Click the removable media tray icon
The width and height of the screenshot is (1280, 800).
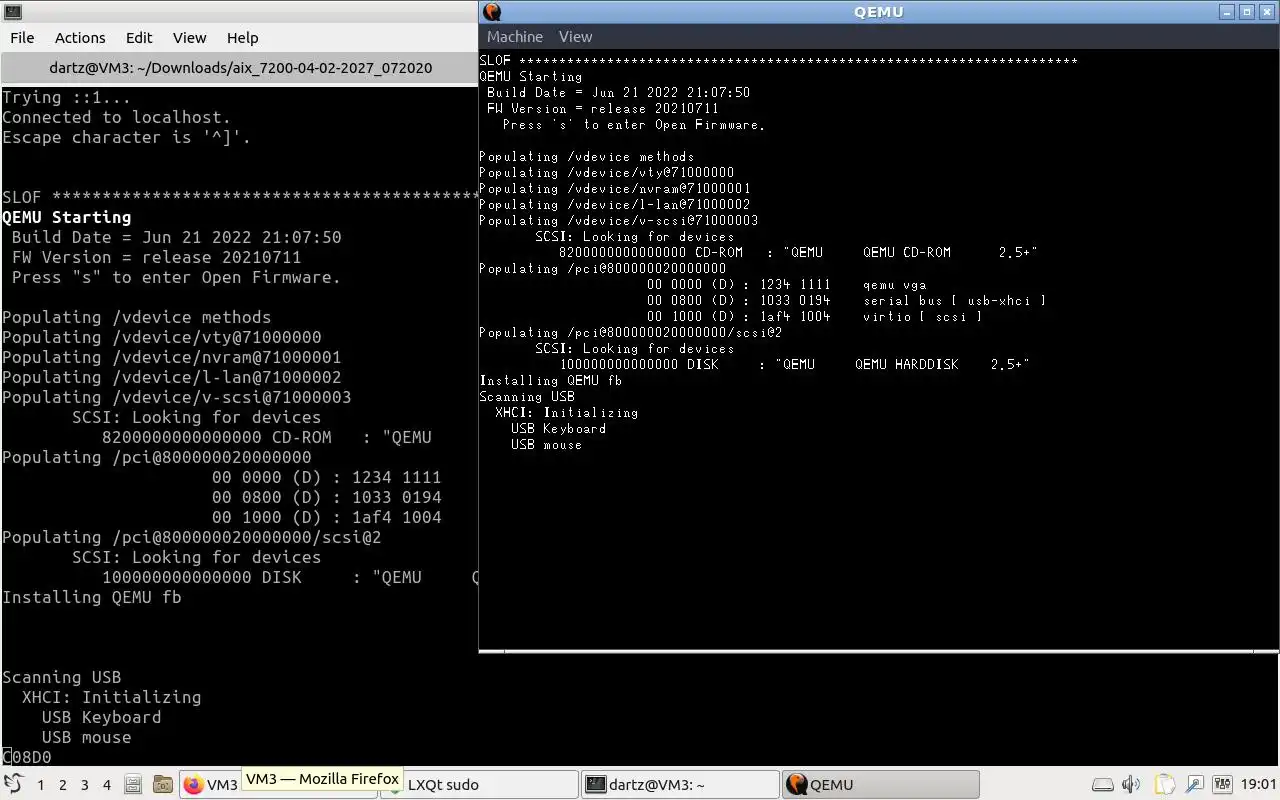(x=1102, y=785)
